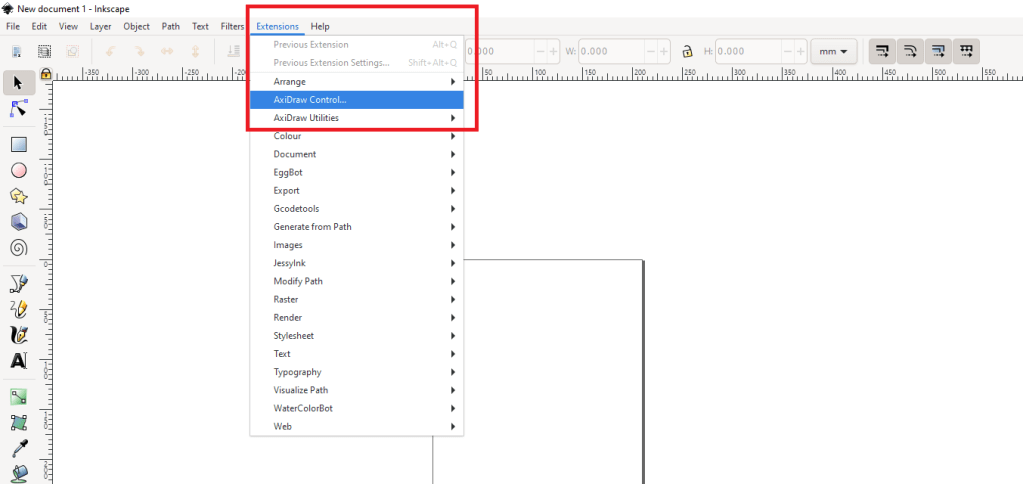Open the Filters menu
The width and height of the screenshot is (1023, 484).
pos(232,26)
